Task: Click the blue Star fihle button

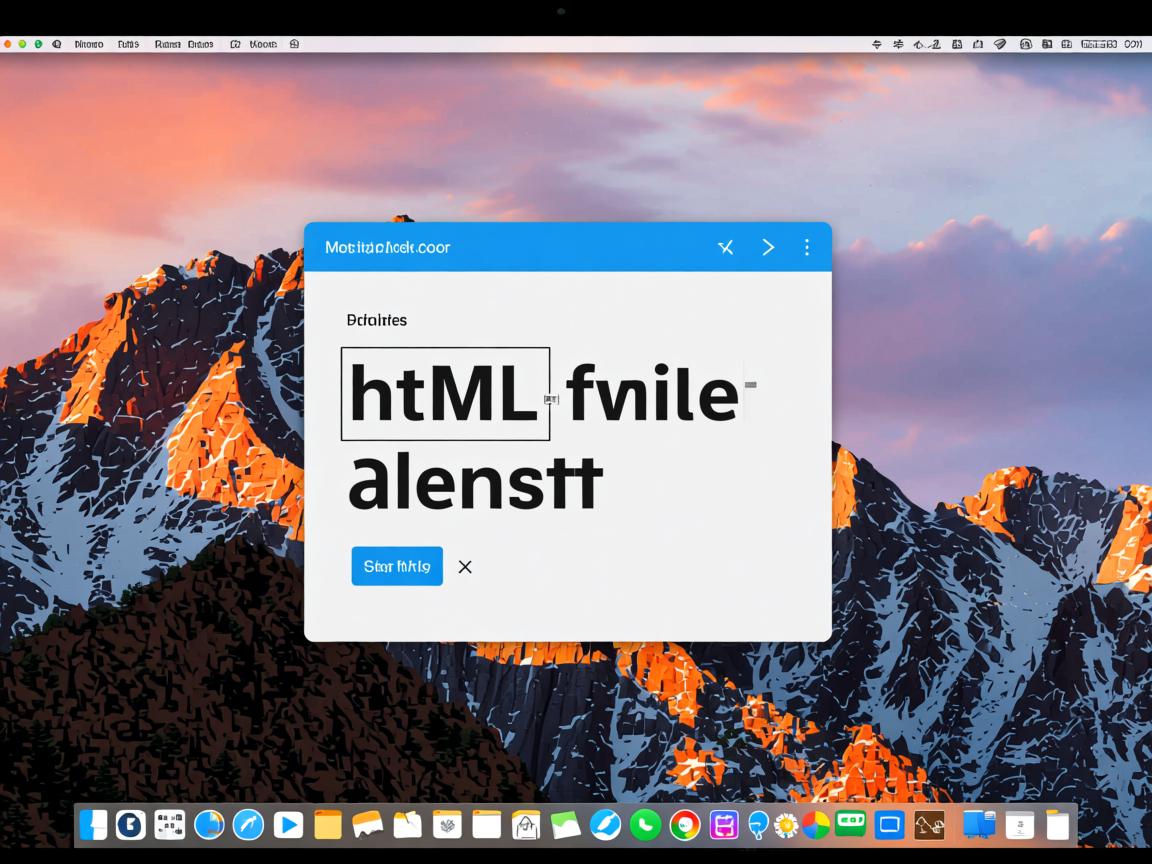Action: click(x=396, y=566)
